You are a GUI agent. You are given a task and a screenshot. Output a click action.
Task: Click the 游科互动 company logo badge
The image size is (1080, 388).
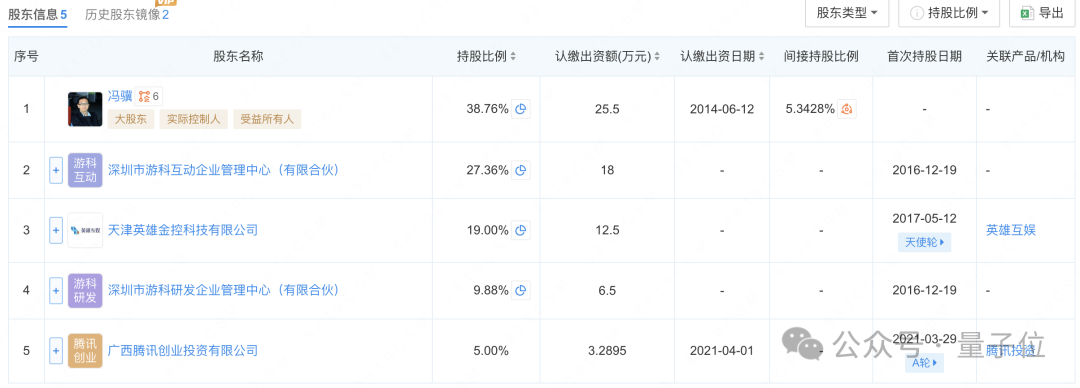(85, 170)
